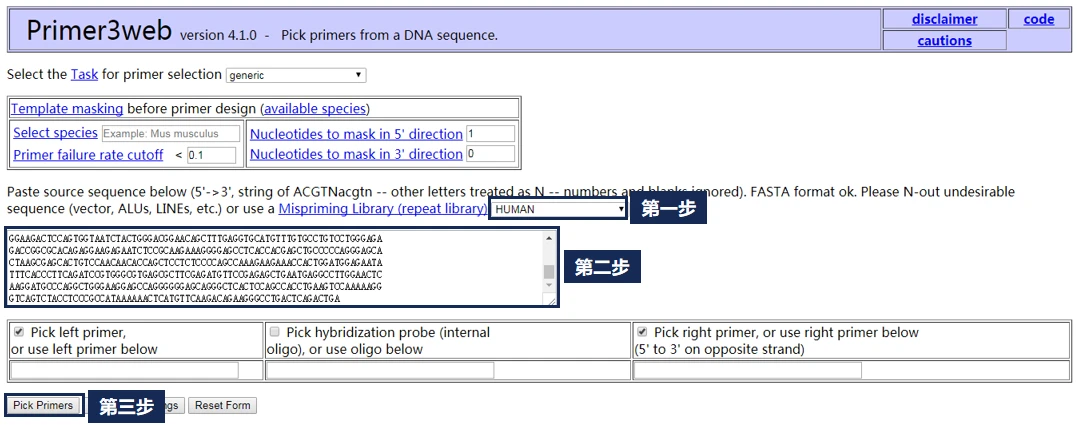Click the Primer failure rate cutoff link

88,155
